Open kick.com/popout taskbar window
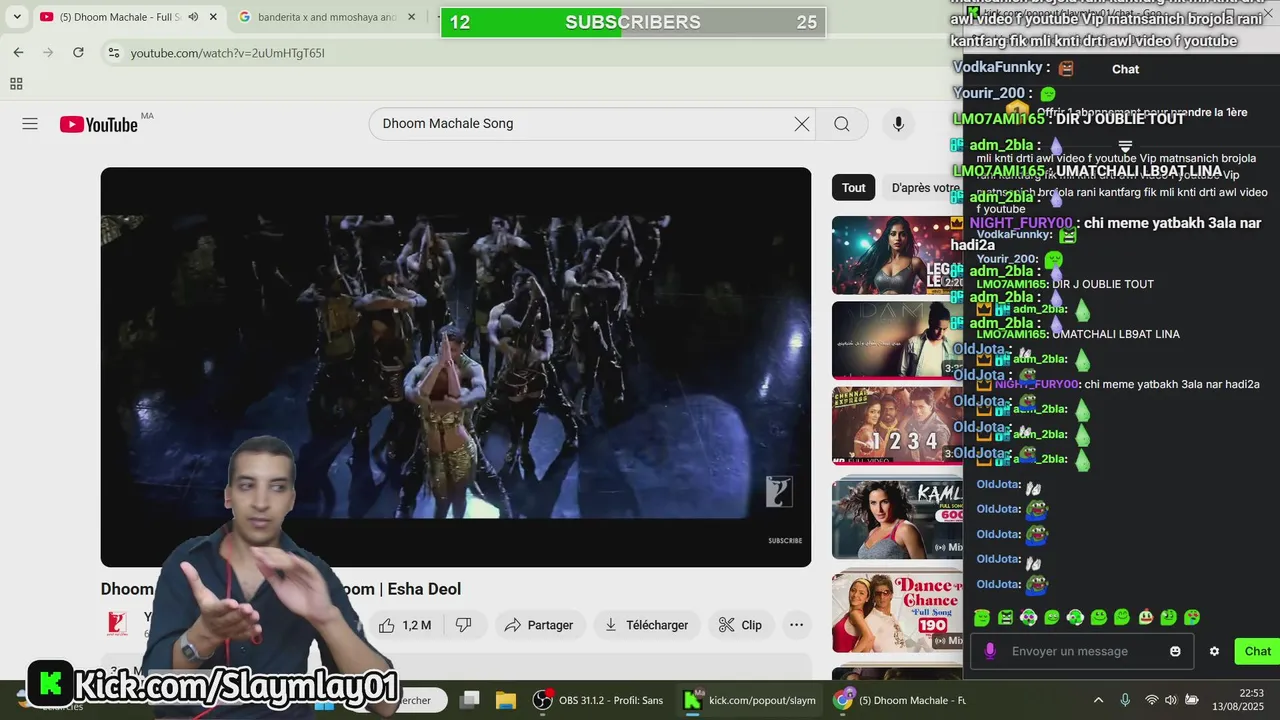 (x=750, y=700)
